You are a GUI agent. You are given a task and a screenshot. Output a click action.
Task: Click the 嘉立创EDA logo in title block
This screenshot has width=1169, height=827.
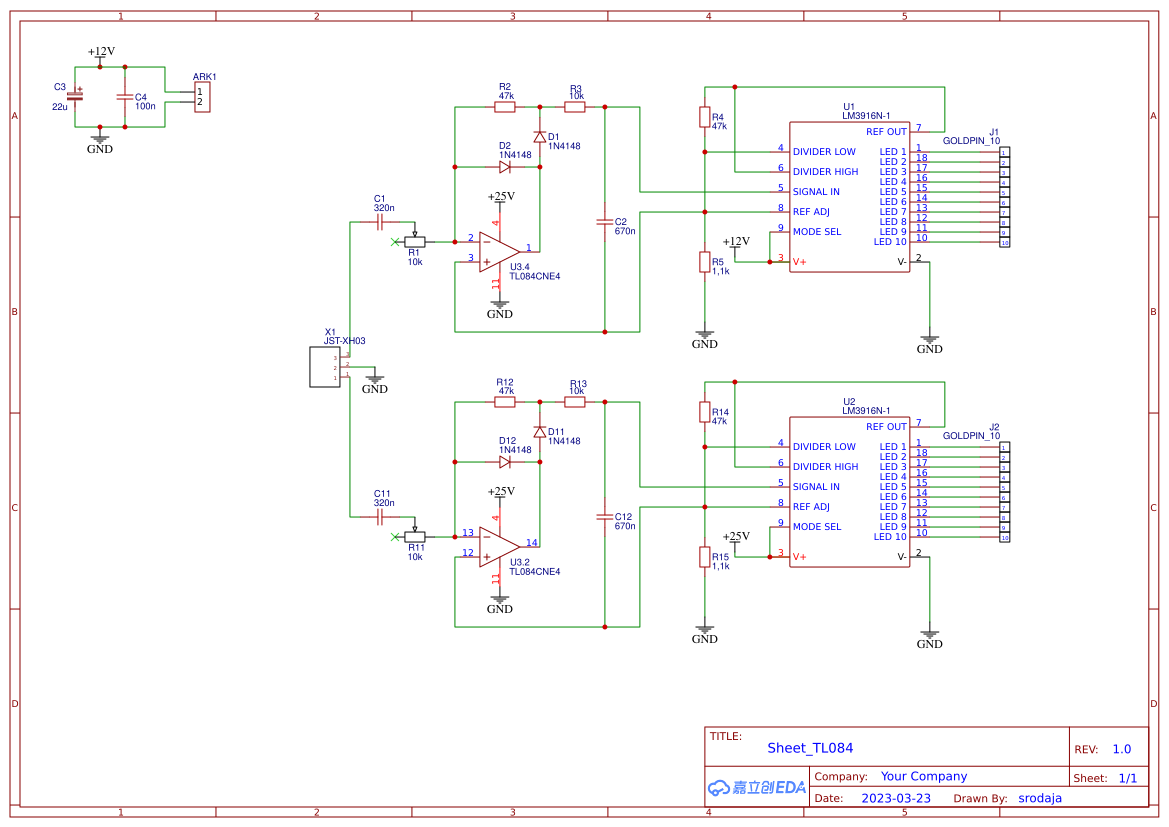[757, 787]
